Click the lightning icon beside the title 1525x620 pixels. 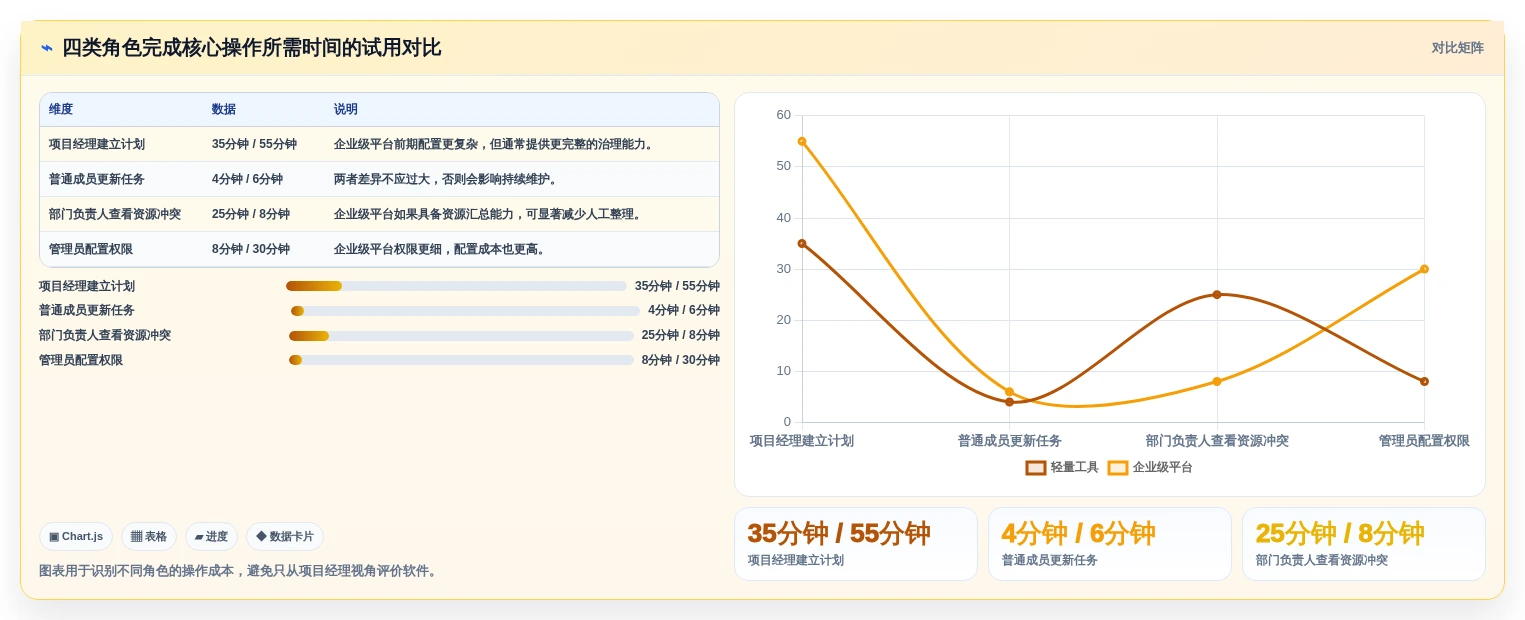47,48
